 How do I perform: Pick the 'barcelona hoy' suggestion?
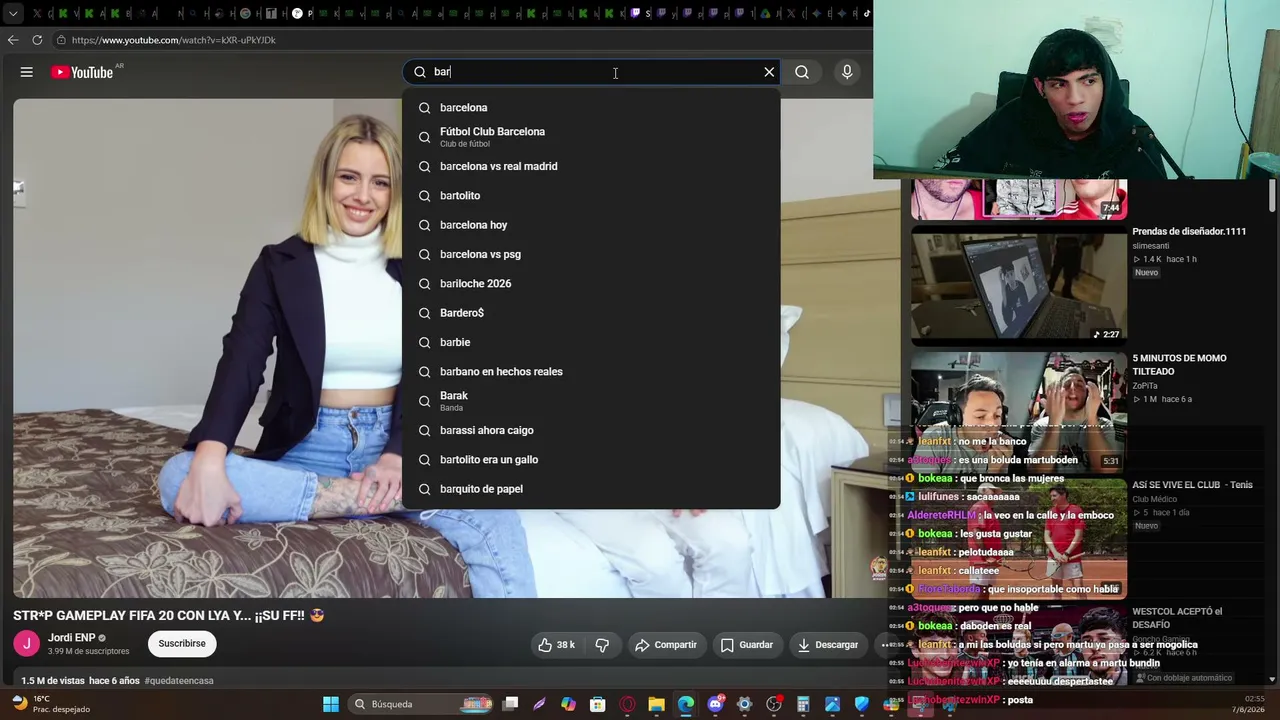coord(591,225)
